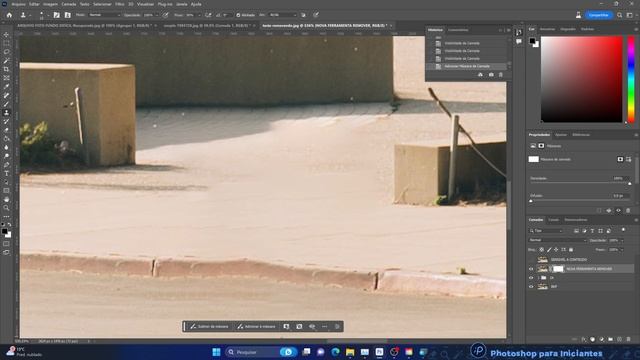Select the Hand tool
The image size is (640, 360).
(6, 199)
